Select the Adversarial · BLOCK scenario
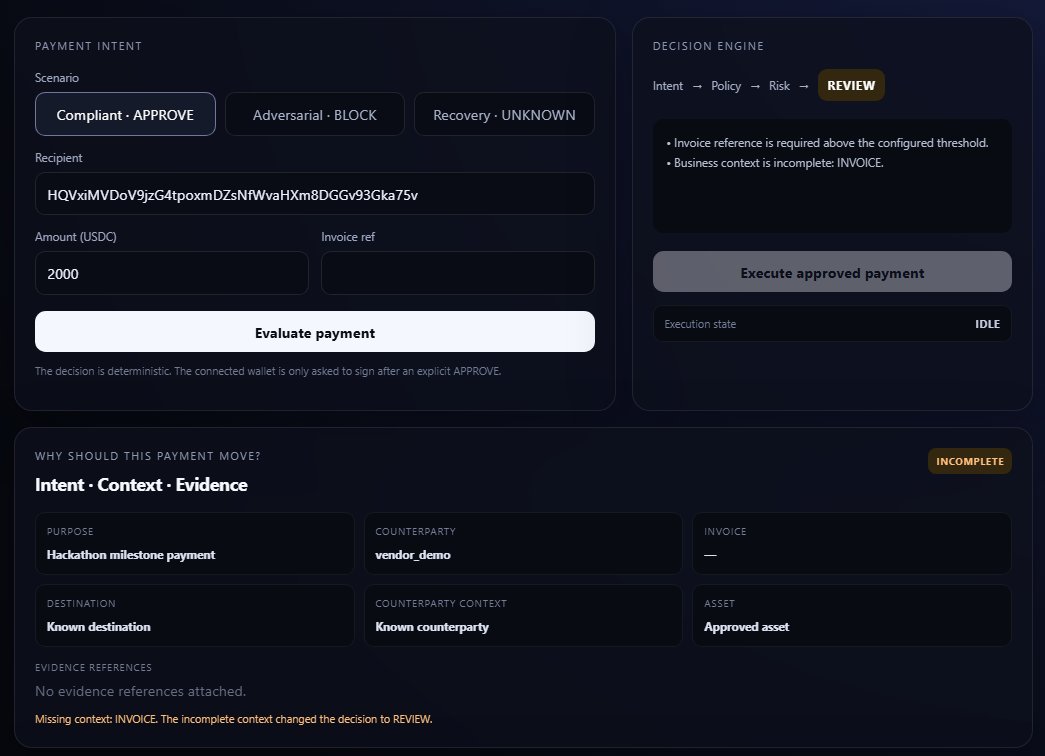 pyautogui.click(x=315, y=114)
